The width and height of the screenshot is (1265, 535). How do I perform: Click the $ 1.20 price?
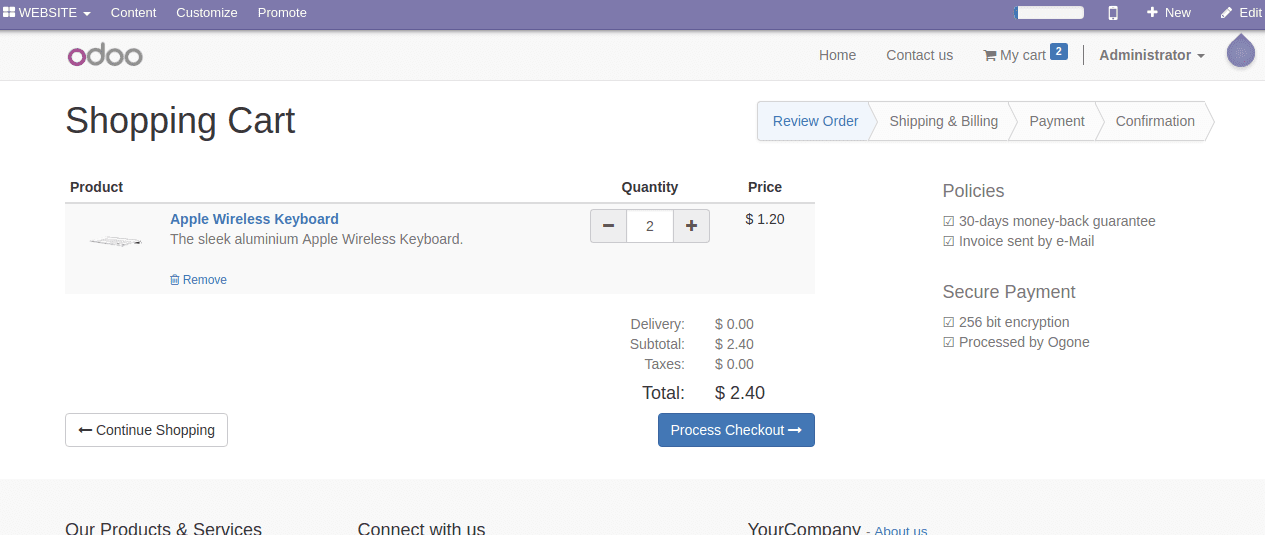click(765, 219)
